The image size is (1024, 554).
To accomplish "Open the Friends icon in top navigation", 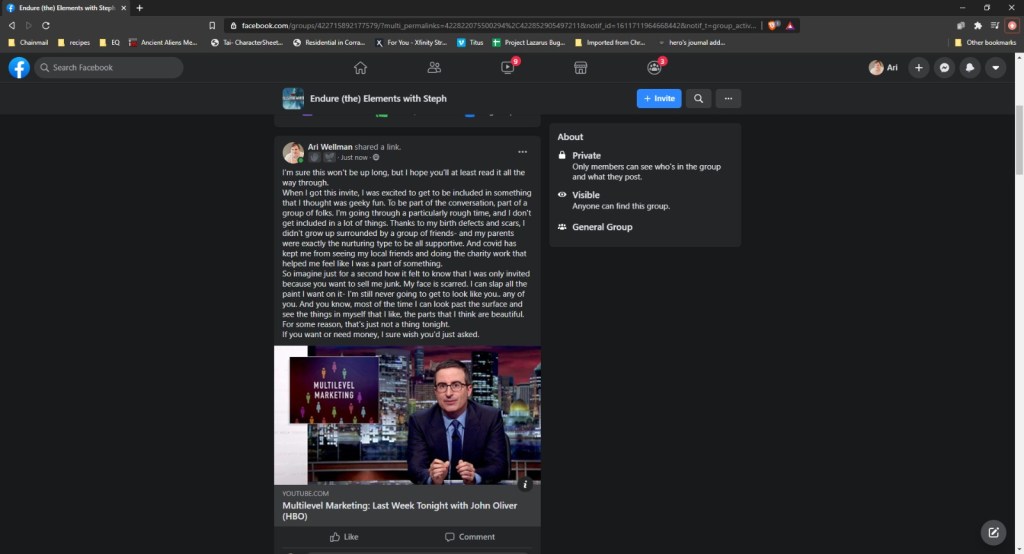I will click(434, 68).
